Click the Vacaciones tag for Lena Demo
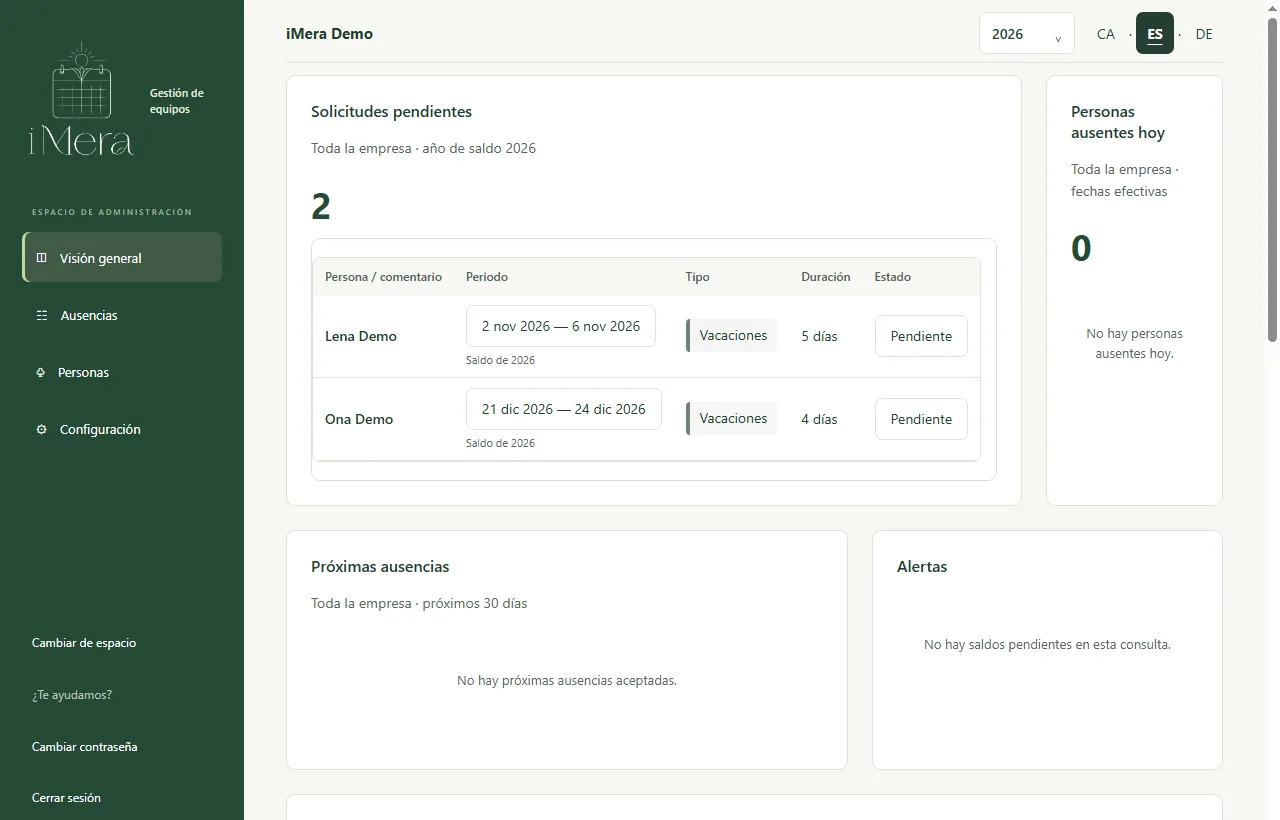The image size is (1280, 820). [x=731, y=335]
